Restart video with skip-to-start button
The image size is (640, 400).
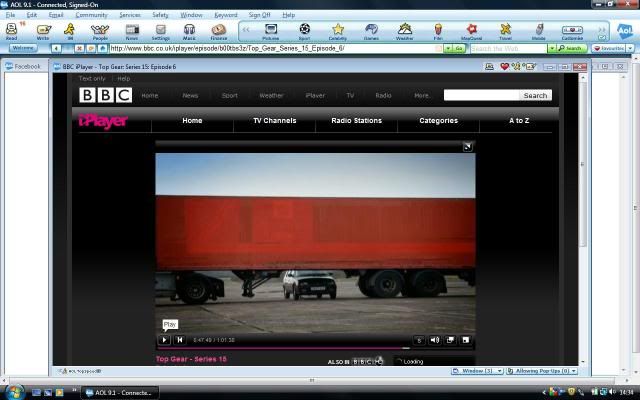click(180, 340)
